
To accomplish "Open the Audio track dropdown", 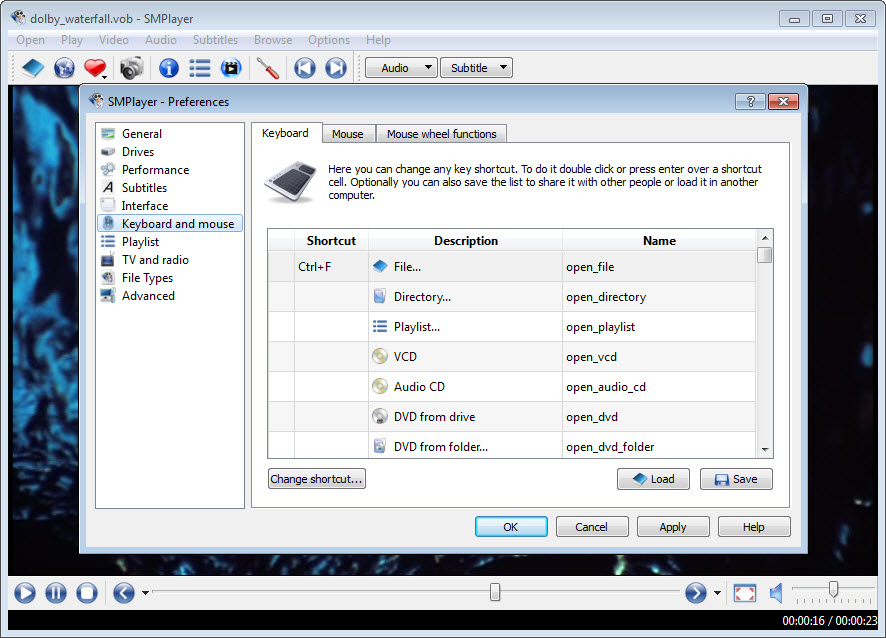I will coord(401,68).
